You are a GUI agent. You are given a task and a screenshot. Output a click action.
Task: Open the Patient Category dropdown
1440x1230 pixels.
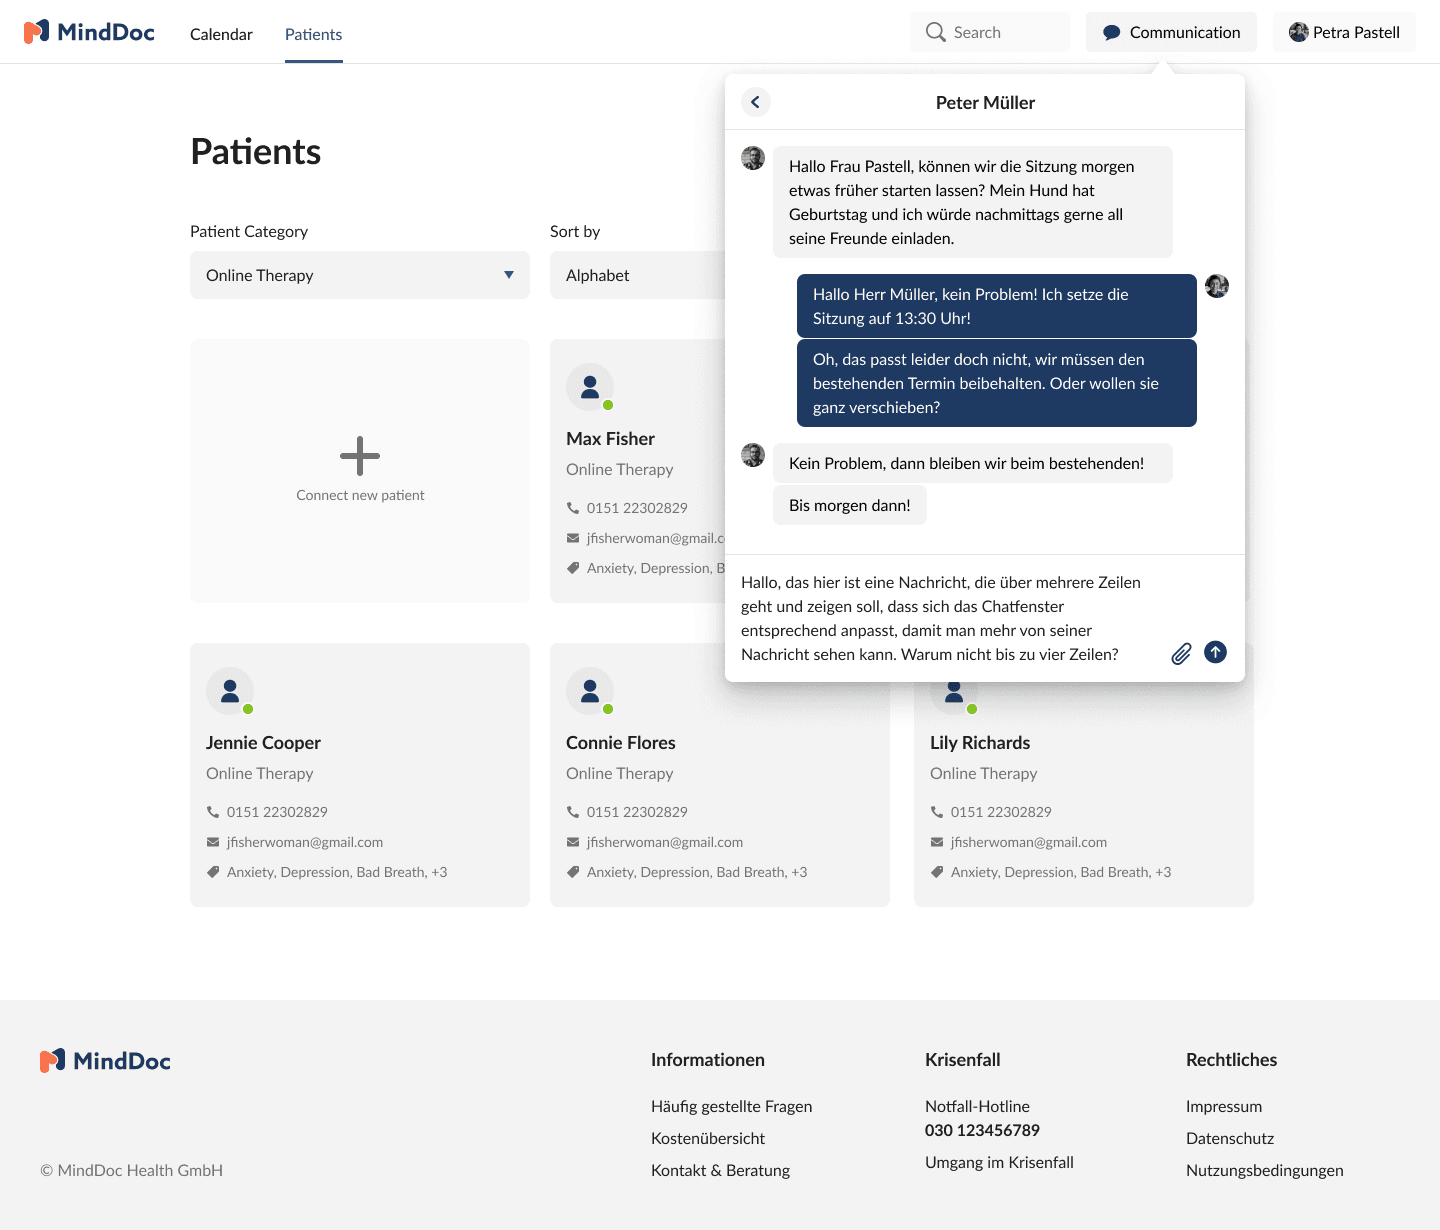pyautogui.click(x=360, y=275)
